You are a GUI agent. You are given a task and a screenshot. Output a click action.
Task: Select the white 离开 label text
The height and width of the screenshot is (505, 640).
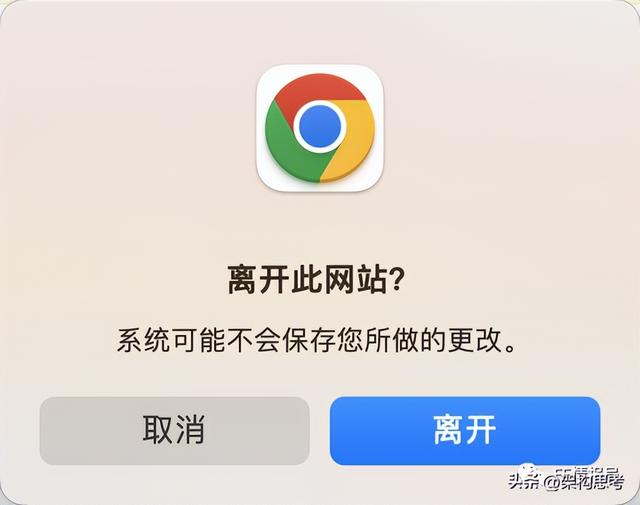(465, 430)
